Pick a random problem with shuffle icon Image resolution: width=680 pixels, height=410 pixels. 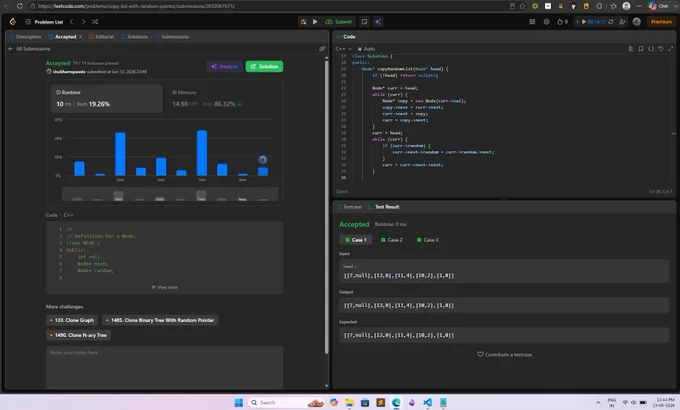95,22
